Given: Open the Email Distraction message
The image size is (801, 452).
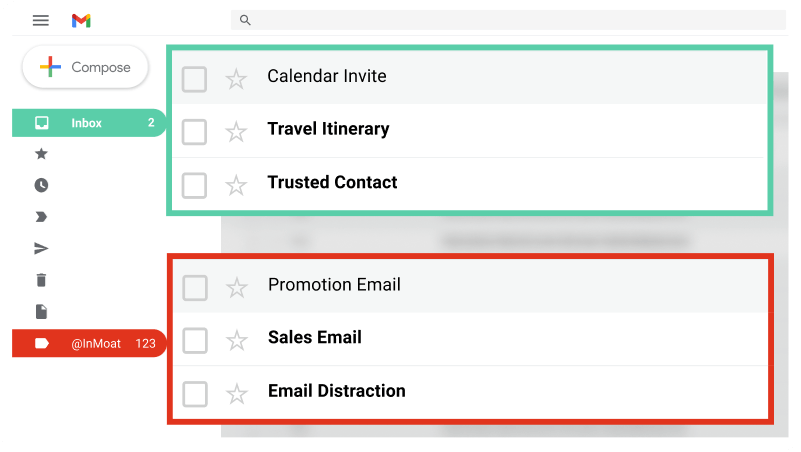Looking at the screenshot, I should tap(470, 392).
